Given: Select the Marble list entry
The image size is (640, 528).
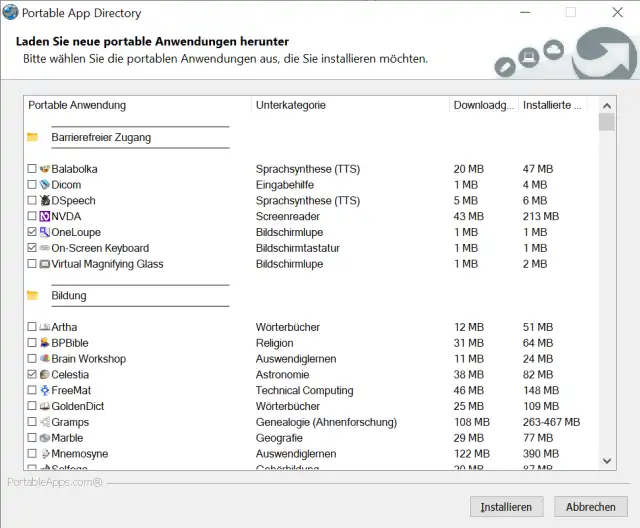Looking at the screenshot, I should point(67,438).
